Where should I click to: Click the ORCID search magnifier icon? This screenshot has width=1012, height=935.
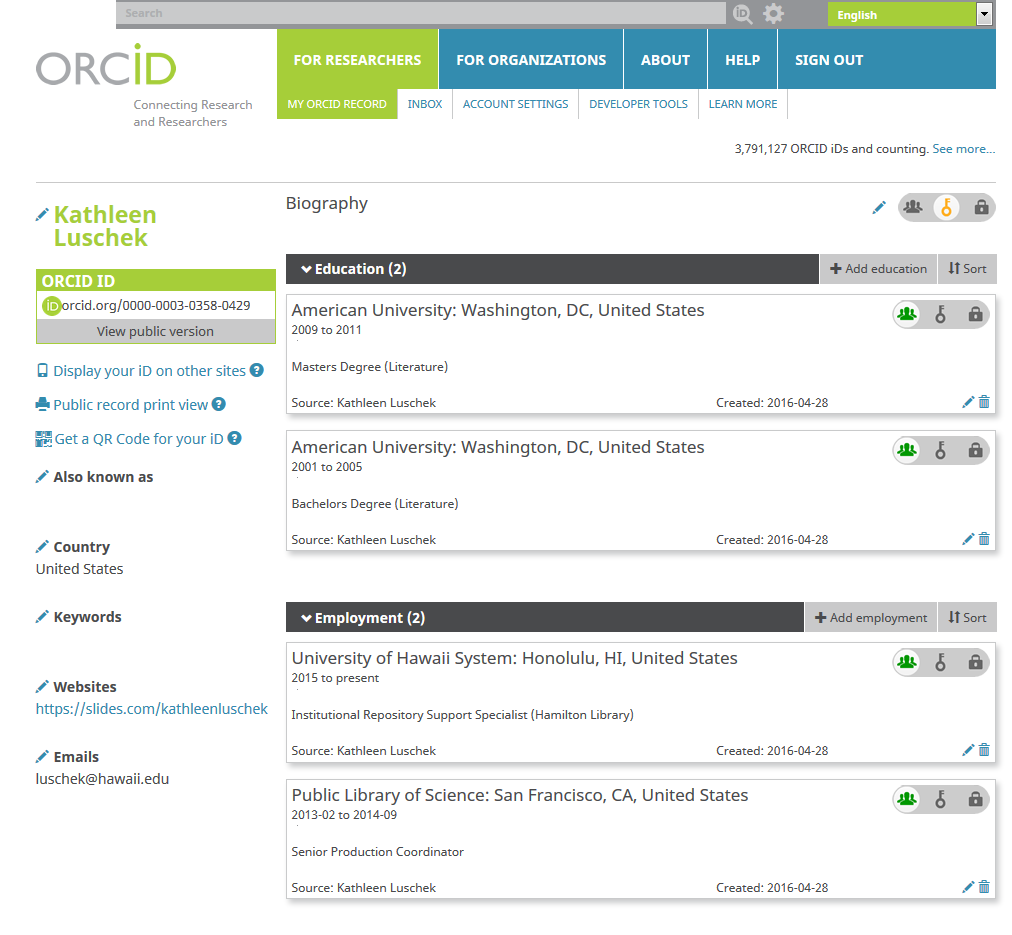point(743,14)
